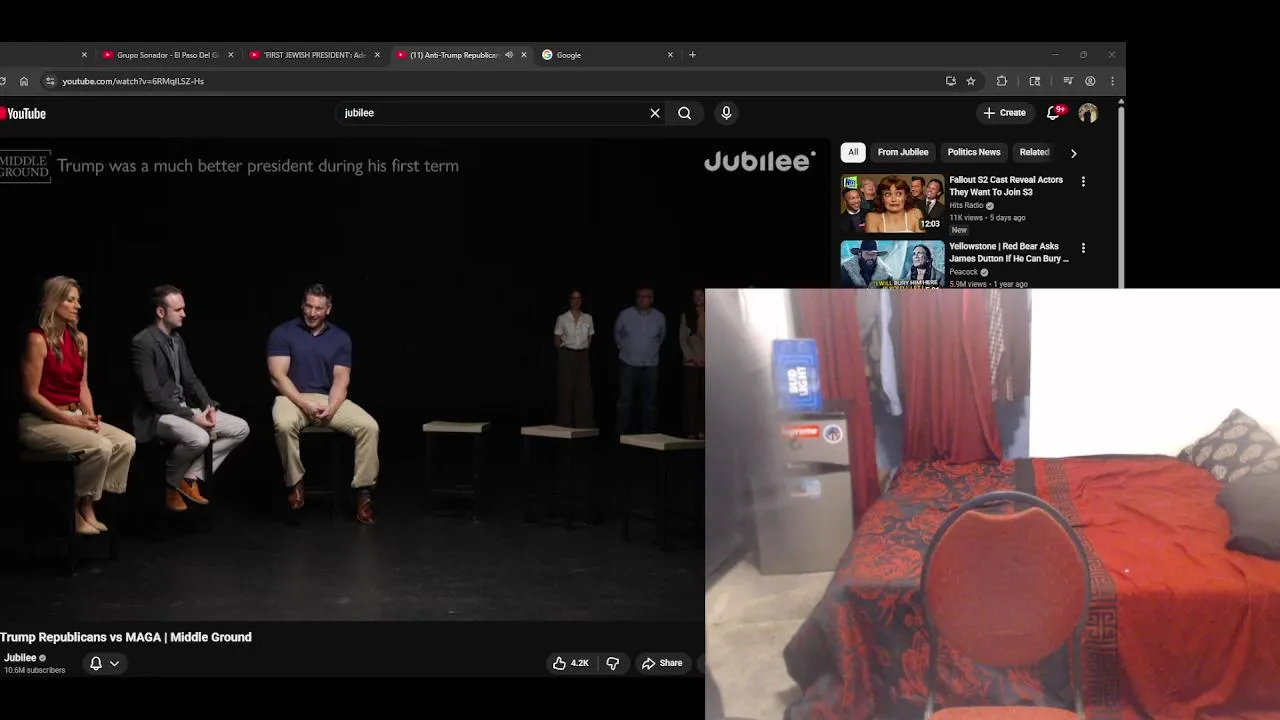Close the Google tab
The height and width of the screenshot is (720, 1280).
(670, 55)
